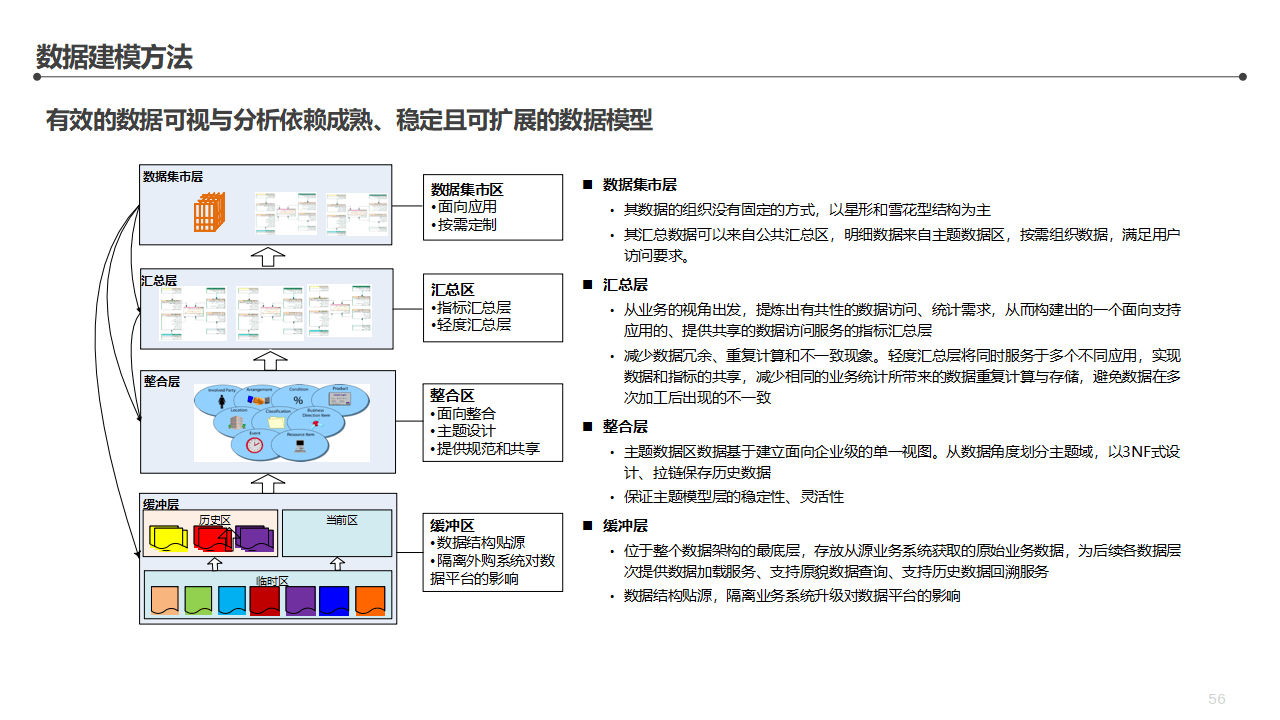Image resolution: width=1280 pixels, height=720 pixels.
Task: Click the yellow stacked documents in 历史区
Action: [168, 538]
